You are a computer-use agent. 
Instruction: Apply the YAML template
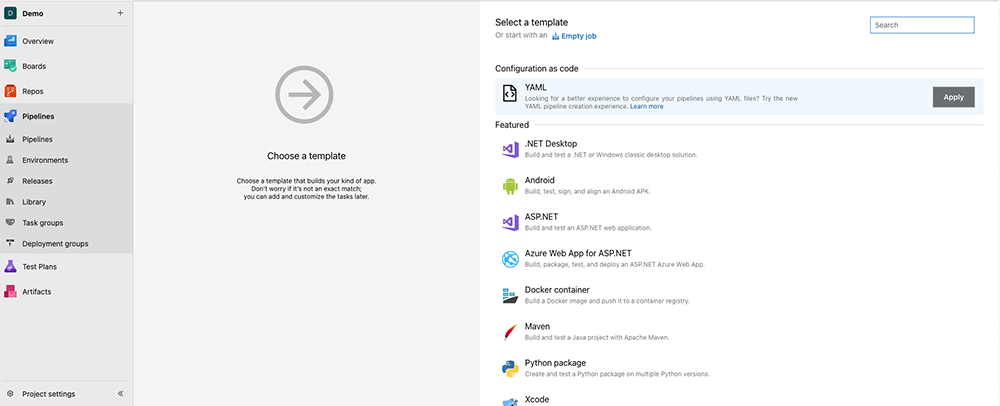click(953, 97)
